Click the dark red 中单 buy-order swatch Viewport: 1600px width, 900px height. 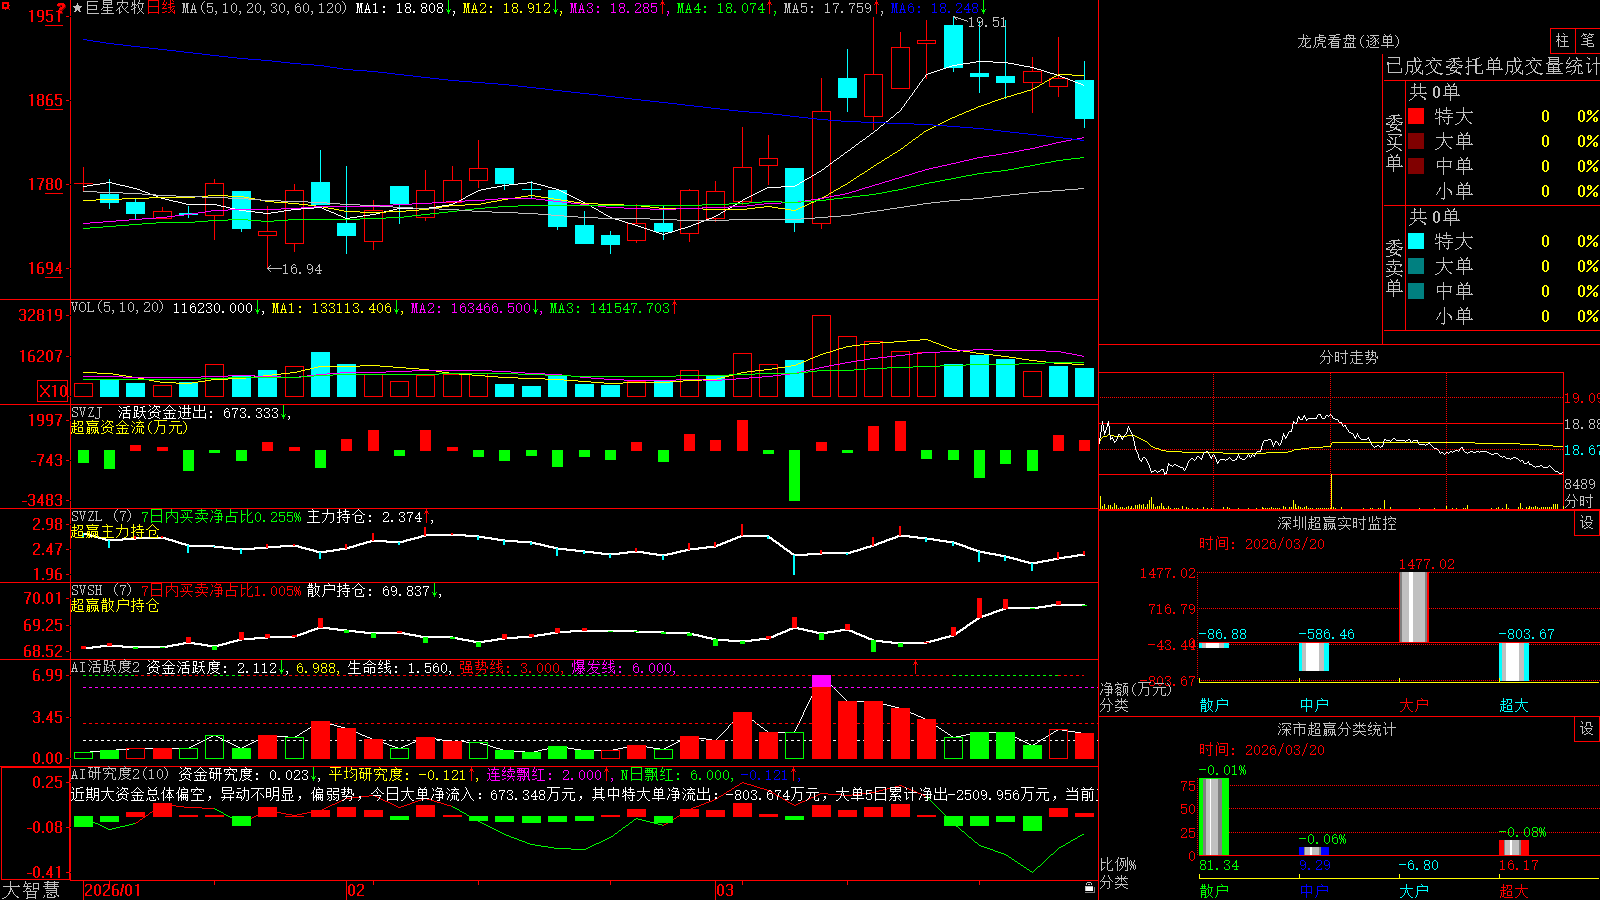point(1416,165)
